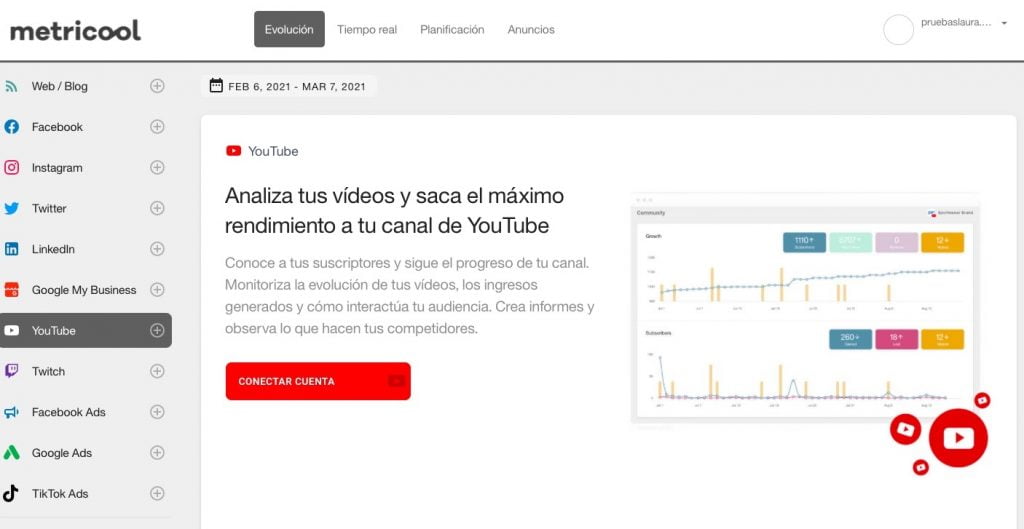1024x529 pixels.
Task: Add YouTube channel via plus icon
Action: tap(157, 330)
